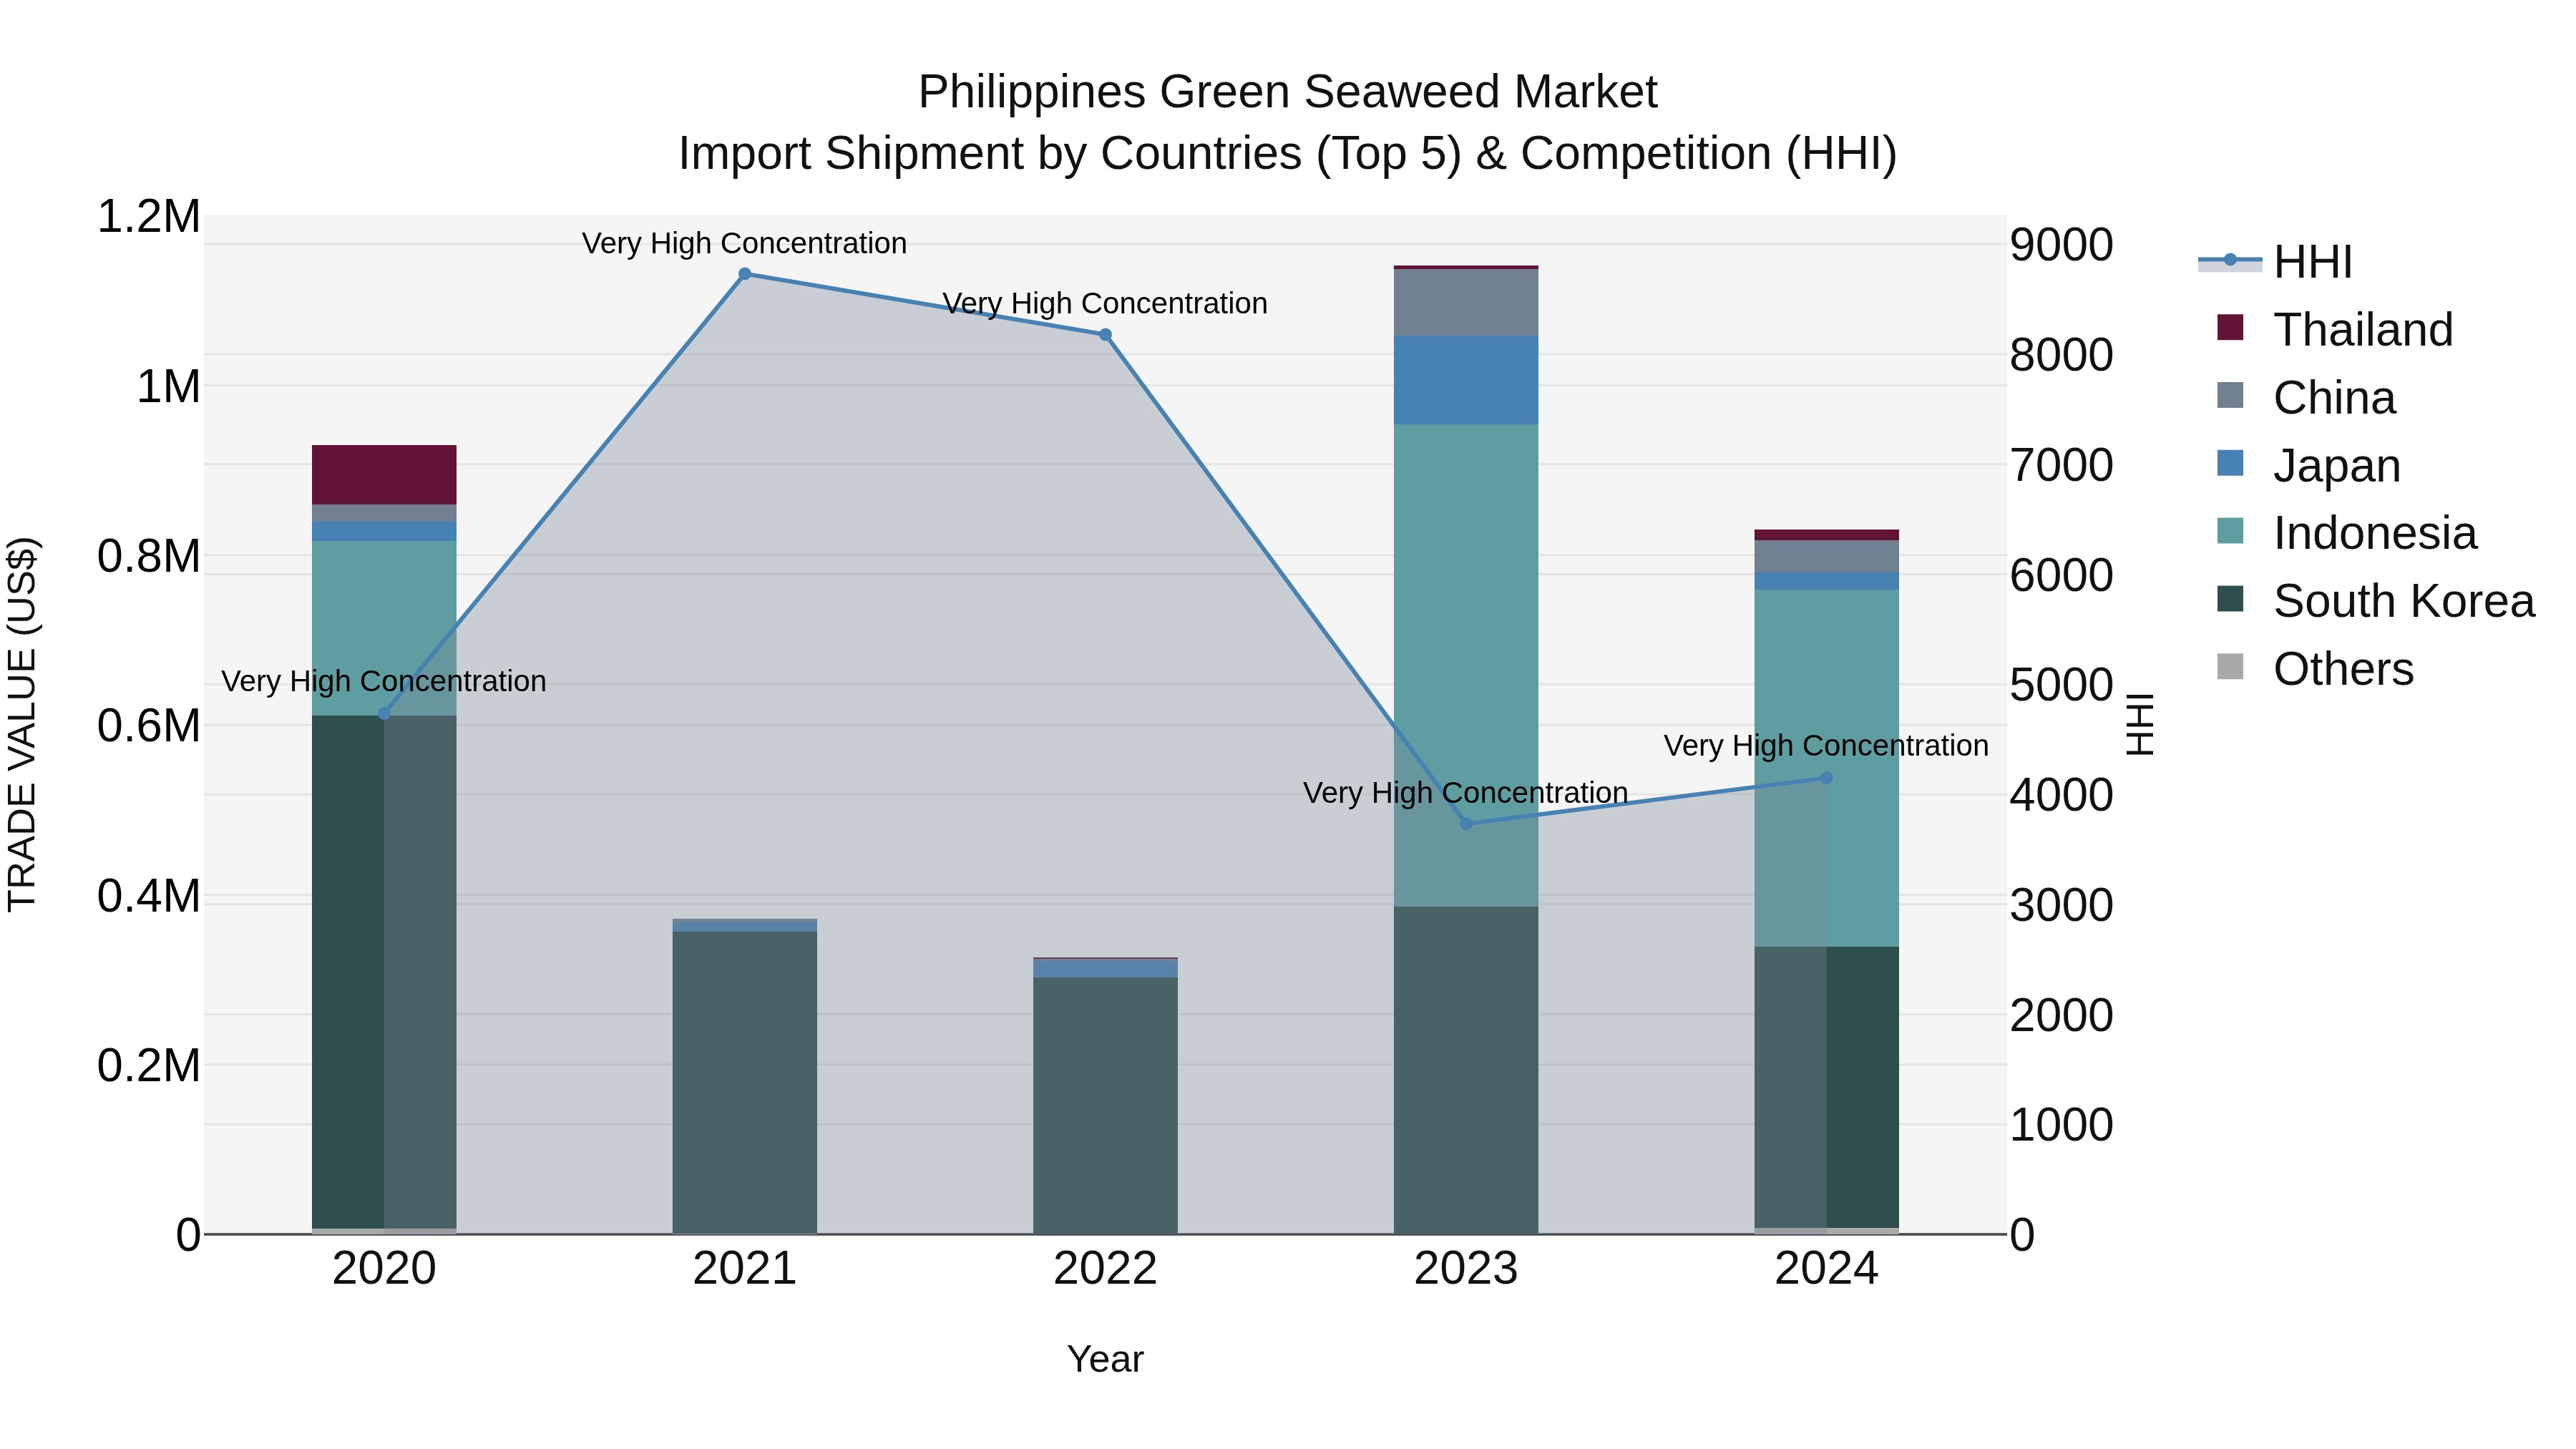The height and width of the screenshot is (1449, 2576).
Task: Select the 2023 HHI data point marker
Action: tap(1466, 824)
